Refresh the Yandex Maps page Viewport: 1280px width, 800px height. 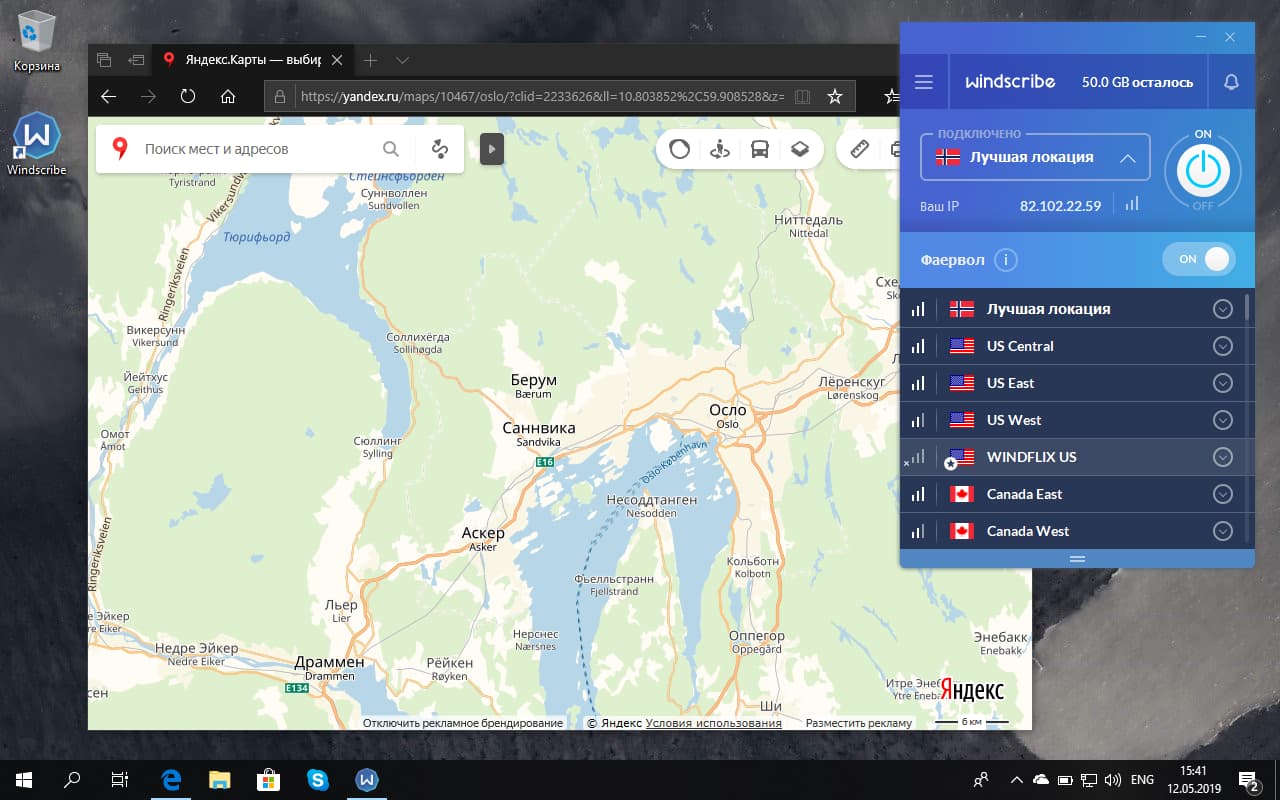pos(188,96)
